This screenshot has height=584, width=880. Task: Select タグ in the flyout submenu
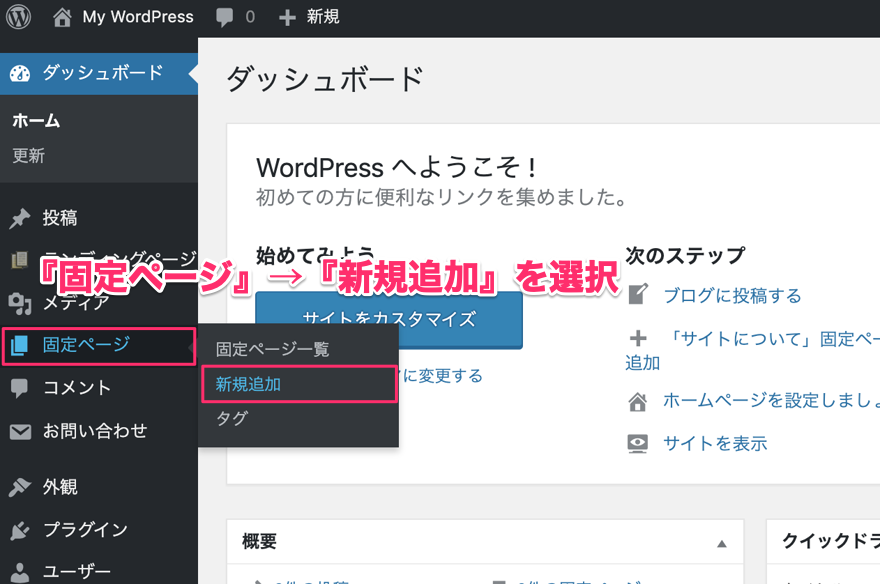231,418
